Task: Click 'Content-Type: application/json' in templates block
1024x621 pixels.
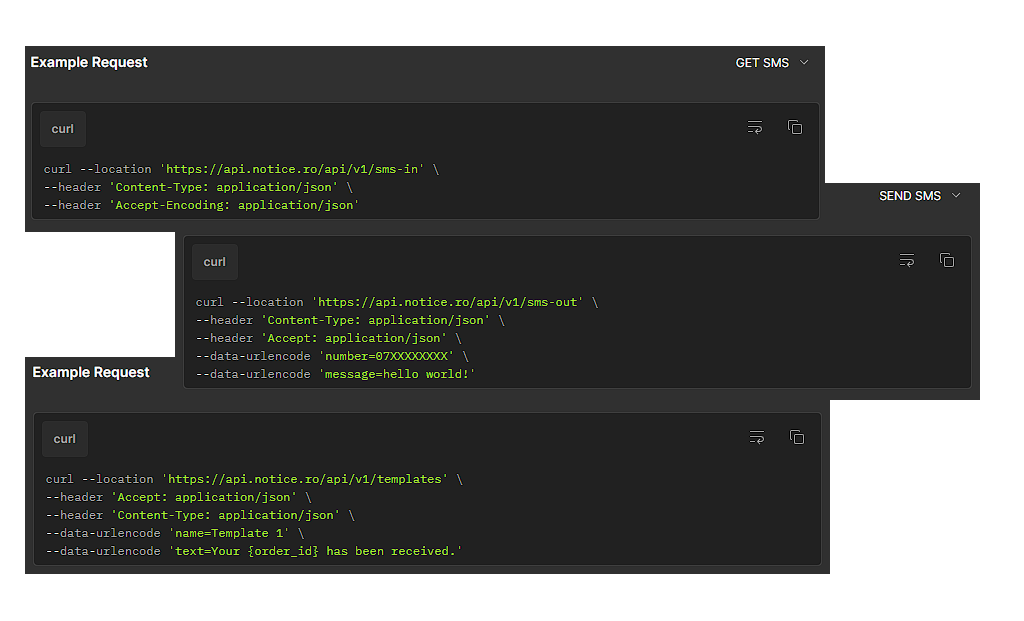Action: (226, 515)
